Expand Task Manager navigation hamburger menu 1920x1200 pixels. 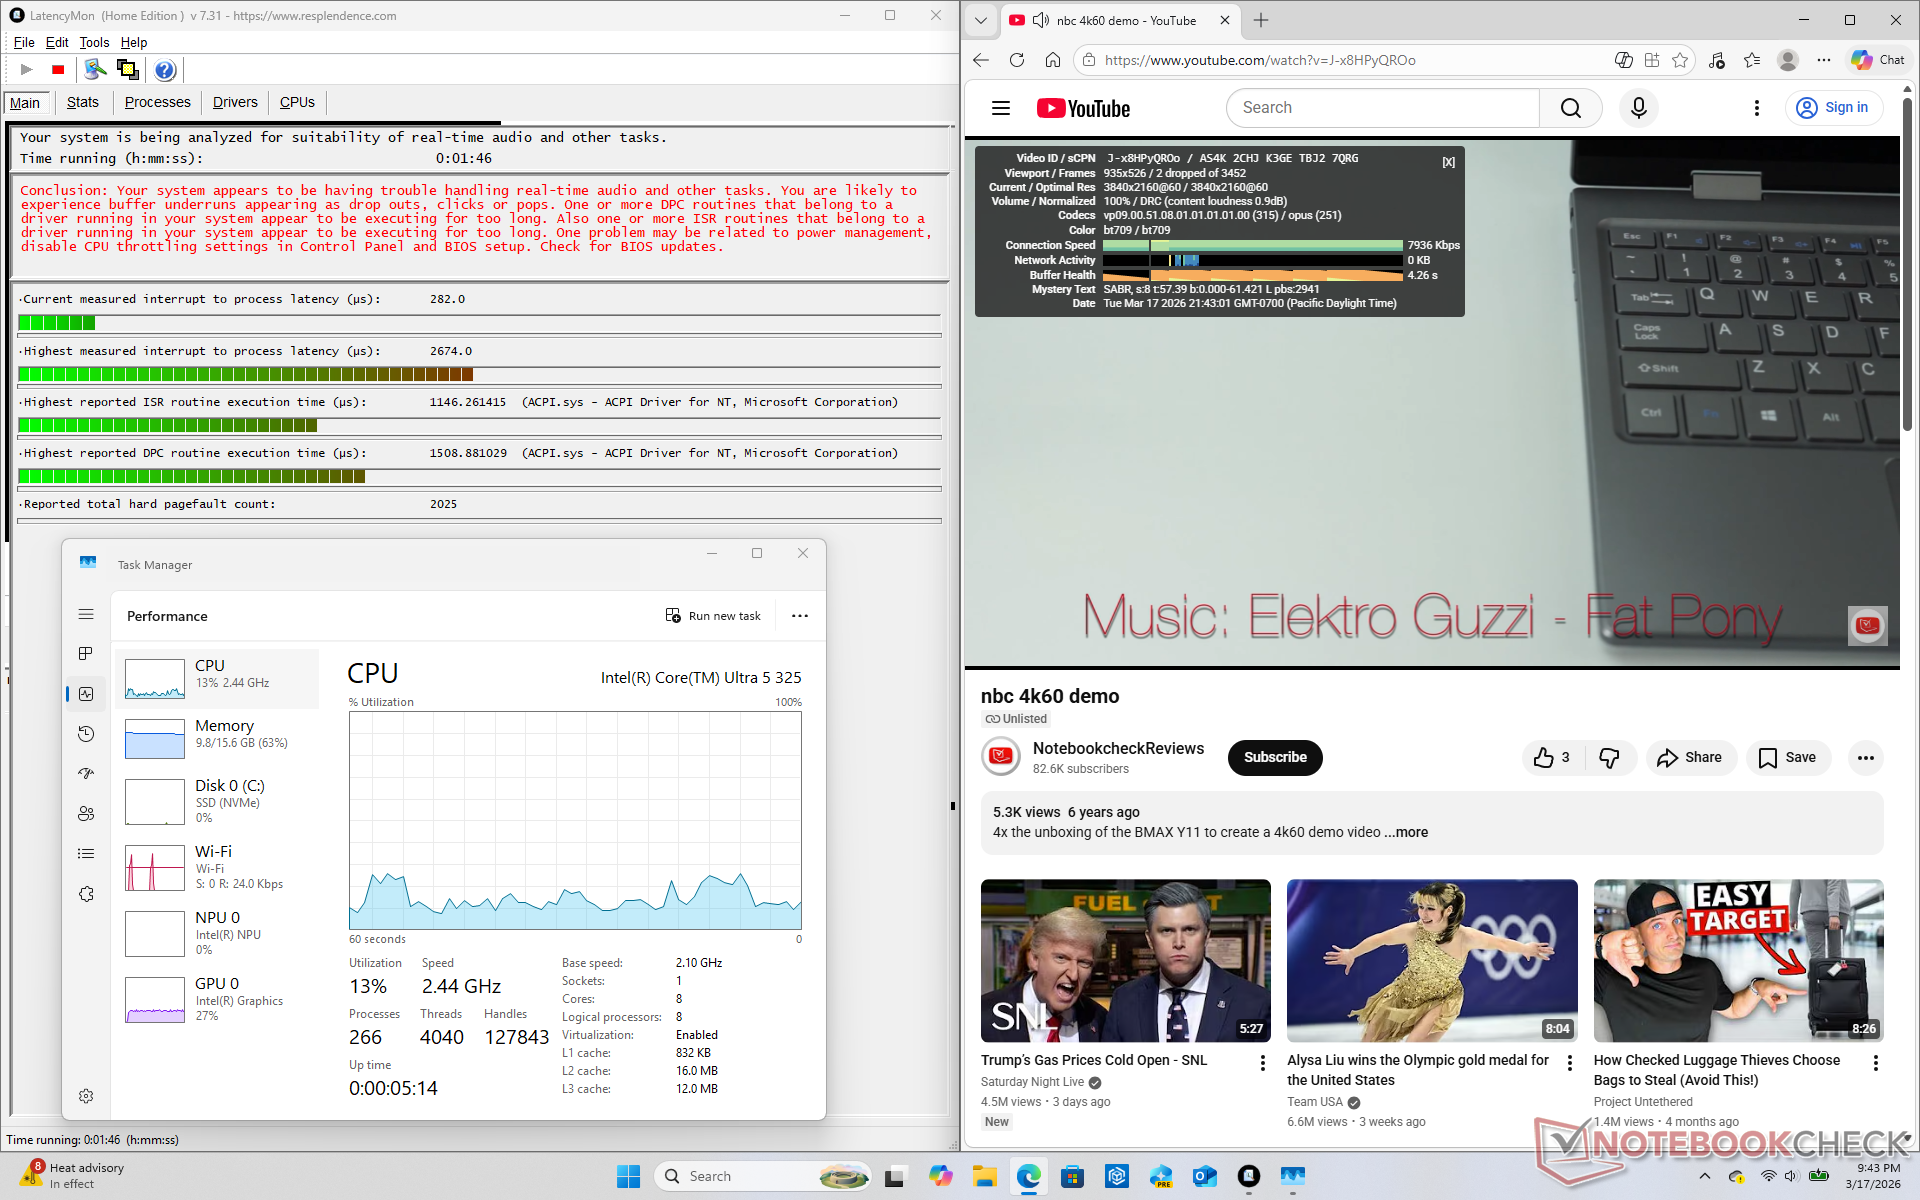86,615
